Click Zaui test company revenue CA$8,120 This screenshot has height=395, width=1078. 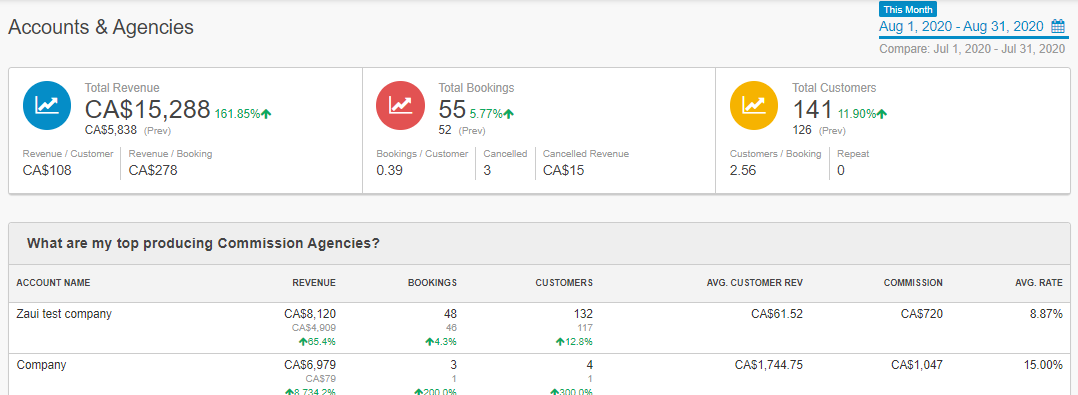coord(310,314)
